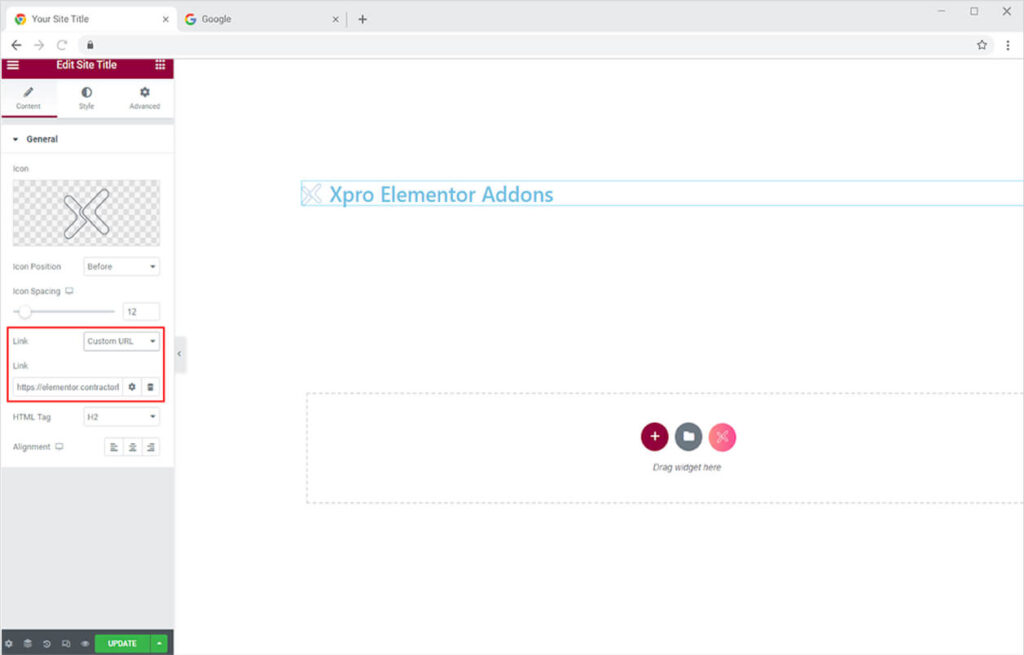Click the dynamic tags icon beside link field
Screen dimensions: 1024x655
pos(150,387)
